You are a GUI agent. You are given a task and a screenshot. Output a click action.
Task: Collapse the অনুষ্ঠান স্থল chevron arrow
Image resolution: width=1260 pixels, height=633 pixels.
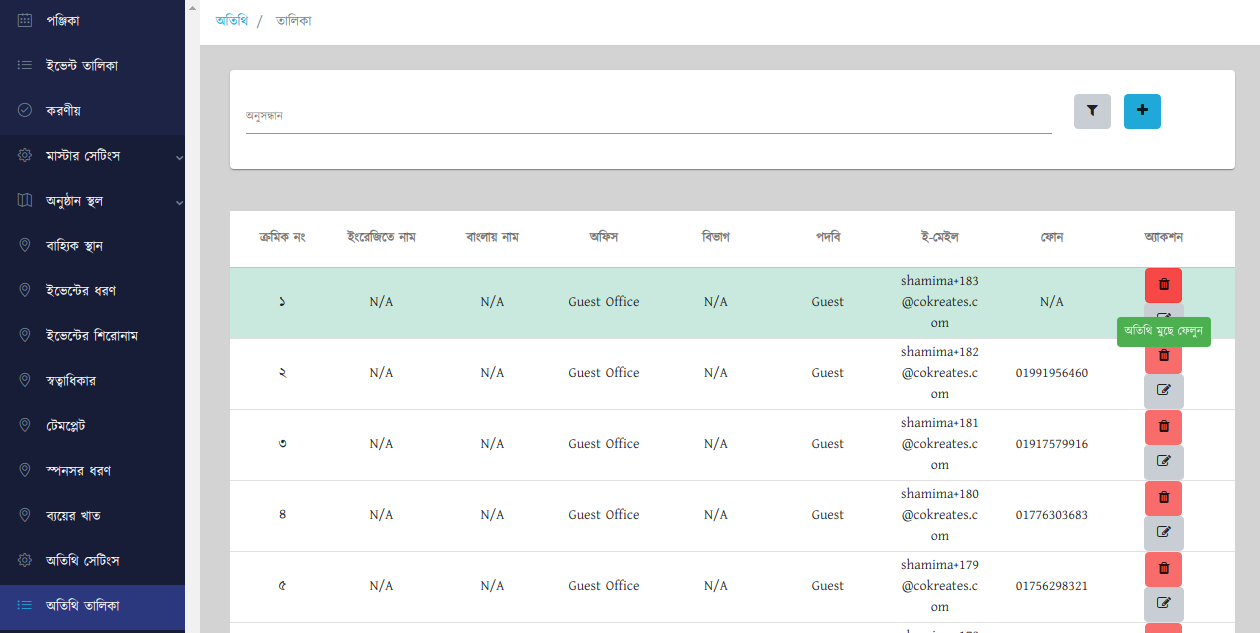(x=179, y=202)
